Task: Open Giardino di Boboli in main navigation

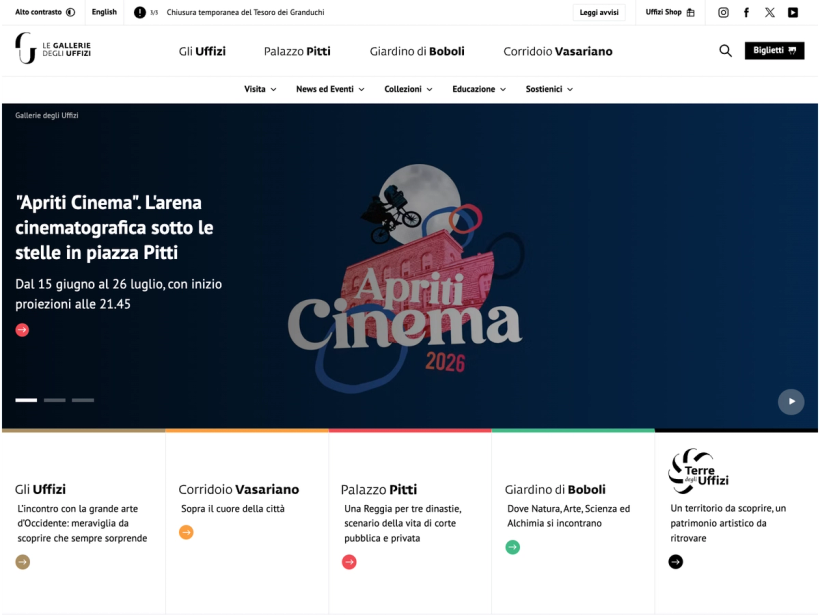Action: (x=417, y=51)
